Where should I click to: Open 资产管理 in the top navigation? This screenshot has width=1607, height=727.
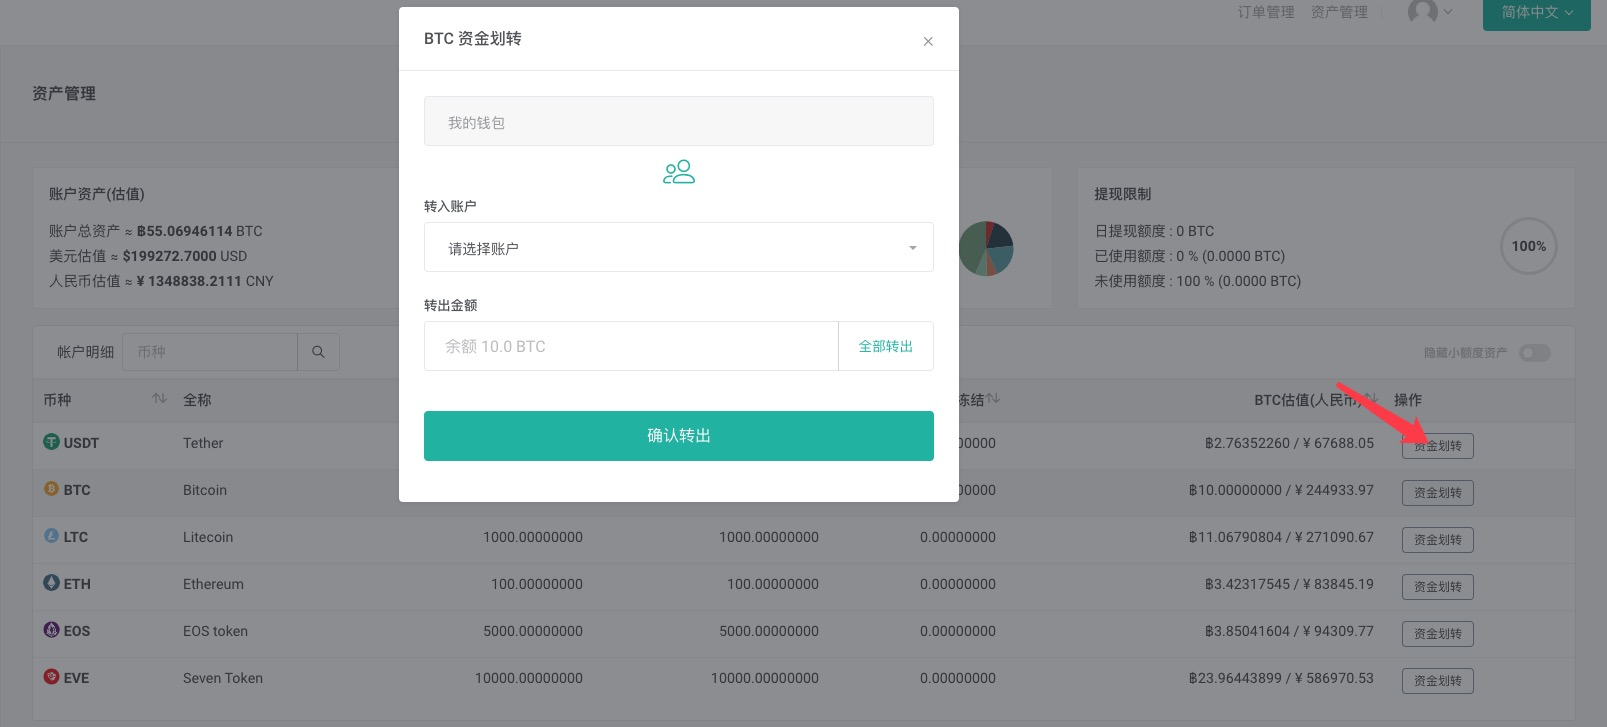[x=1339, y=12]
